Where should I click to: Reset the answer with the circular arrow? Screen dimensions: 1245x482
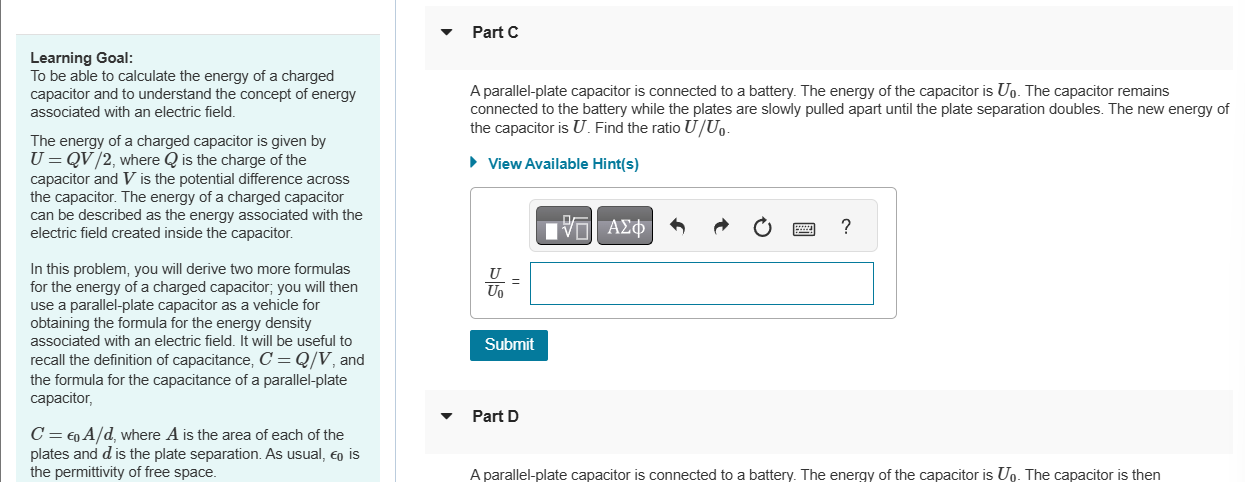762,227
